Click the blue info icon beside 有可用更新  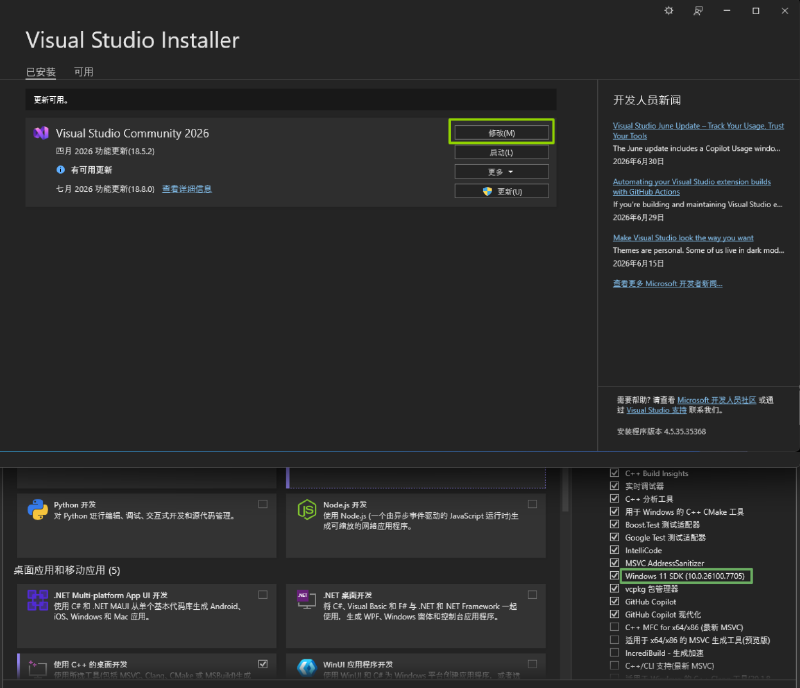click(x=61, y=169)
